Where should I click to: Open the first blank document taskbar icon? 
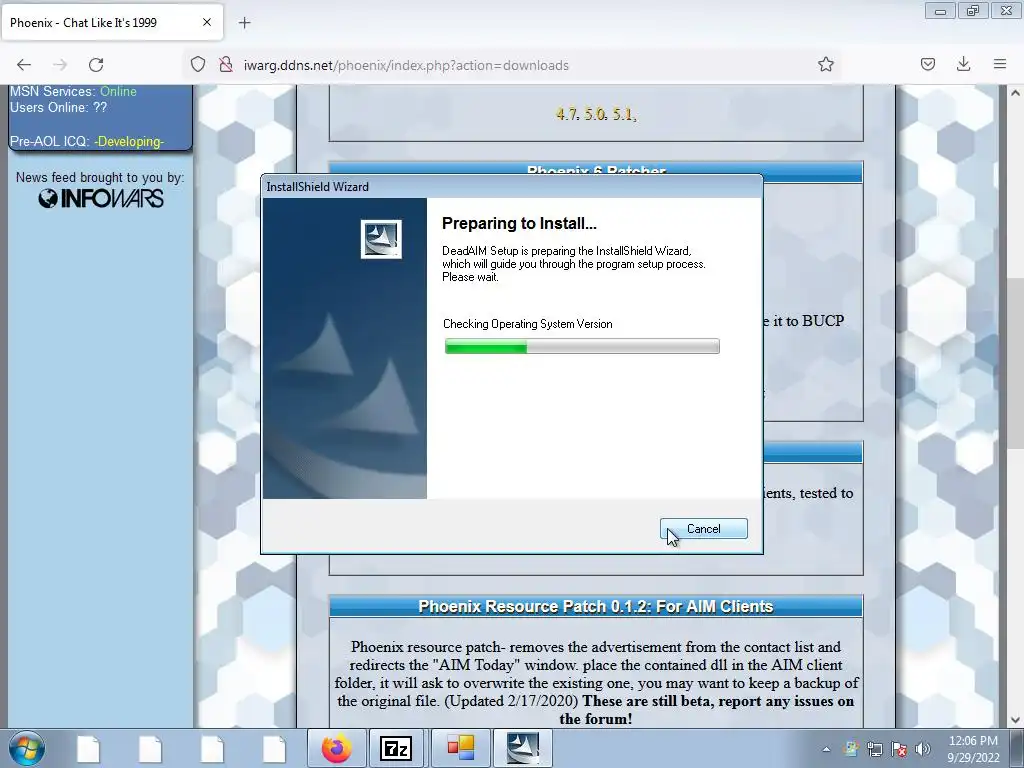click(x=89, y=748)
